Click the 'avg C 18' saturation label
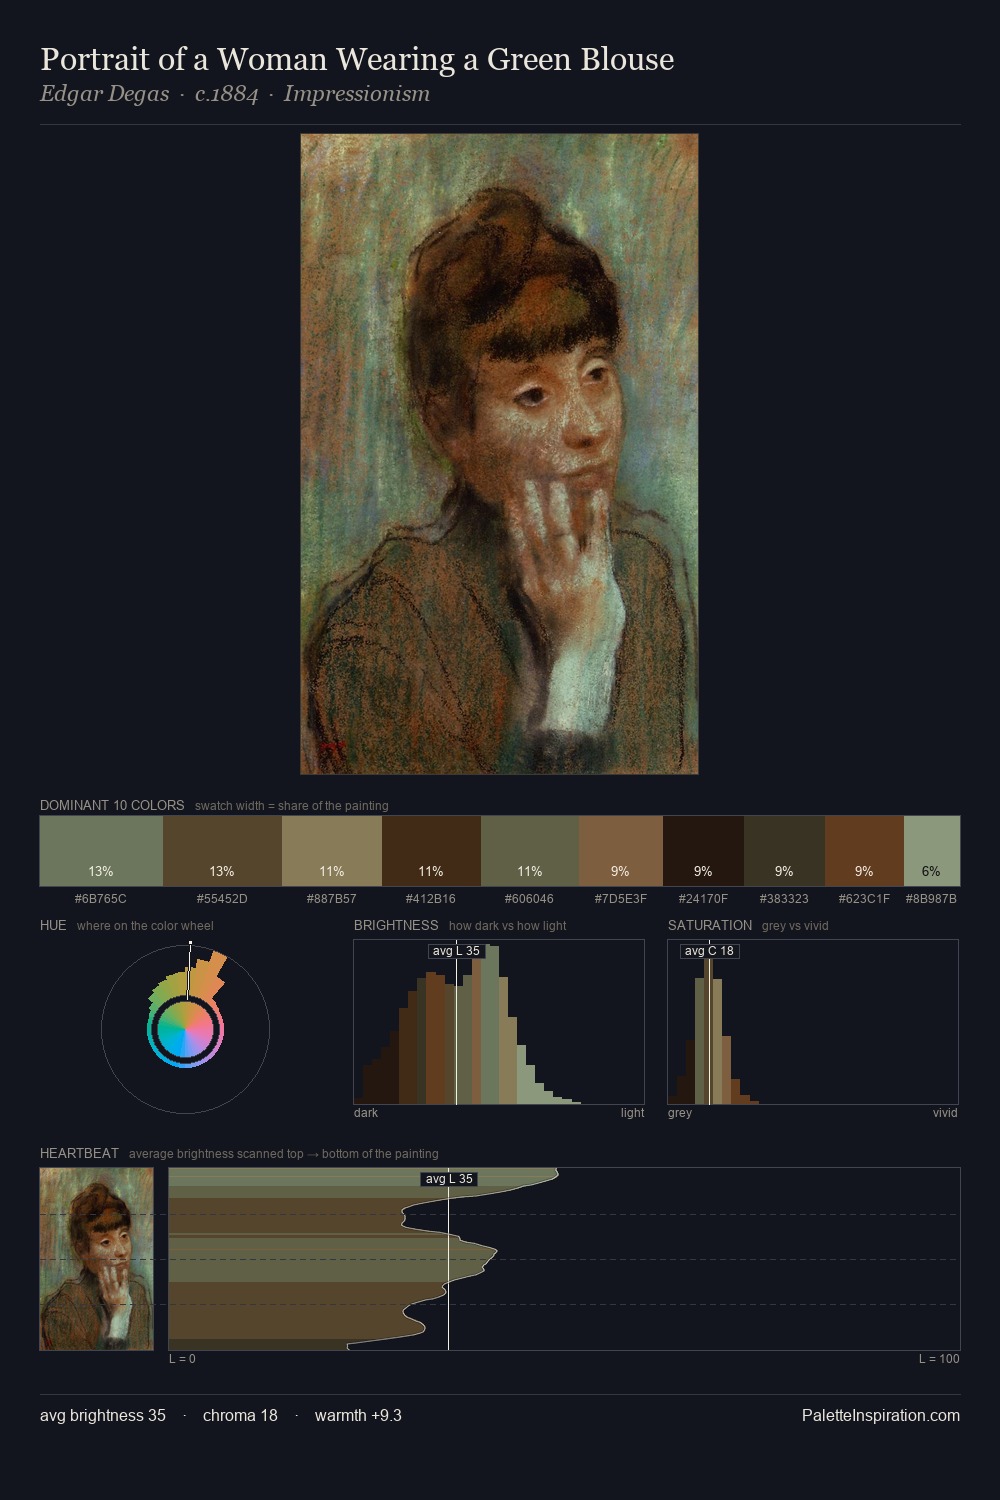The width and height of the screenshot is (1000, 1500). (709, 951)
